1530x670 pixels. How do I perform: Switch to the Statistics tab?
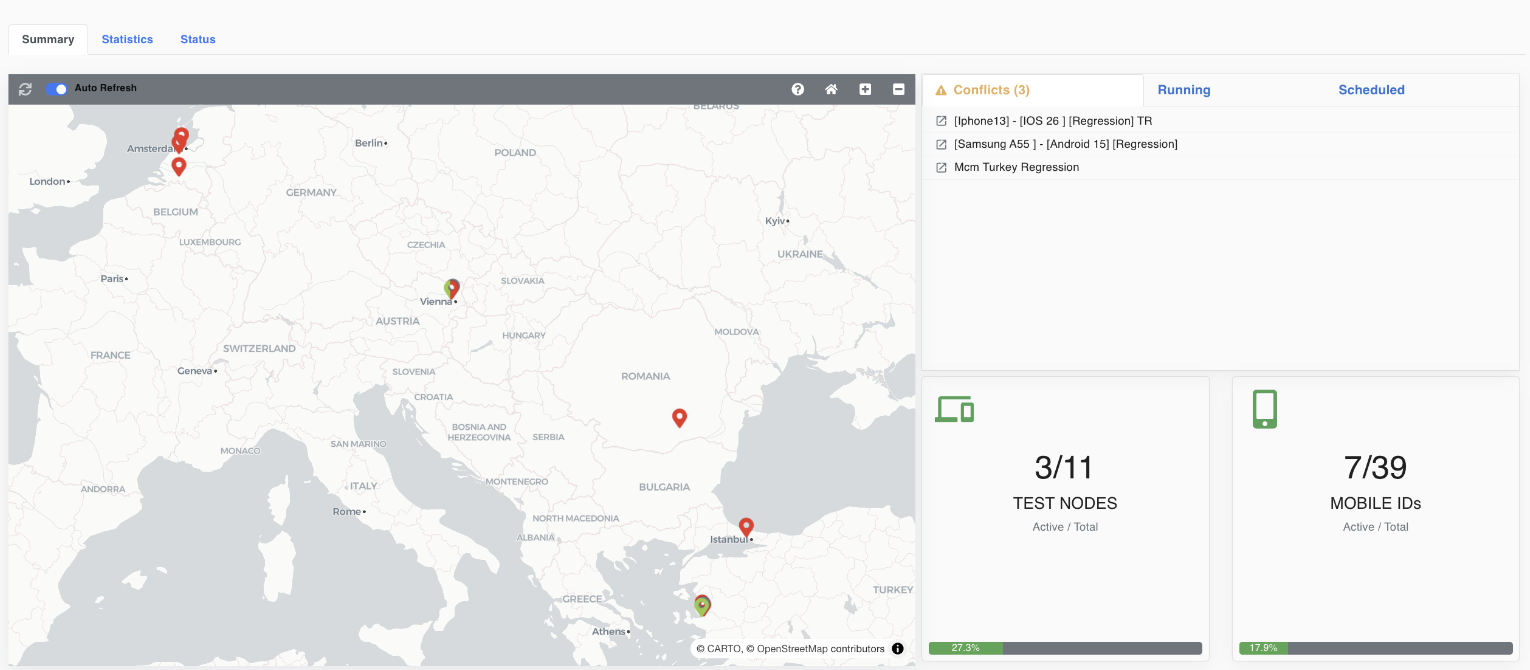[127, 39]
